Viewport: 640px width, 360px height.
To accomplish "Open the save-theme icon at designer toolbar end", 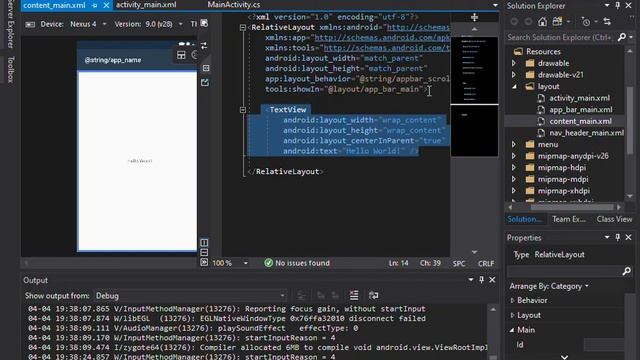I will coord(204,23).
